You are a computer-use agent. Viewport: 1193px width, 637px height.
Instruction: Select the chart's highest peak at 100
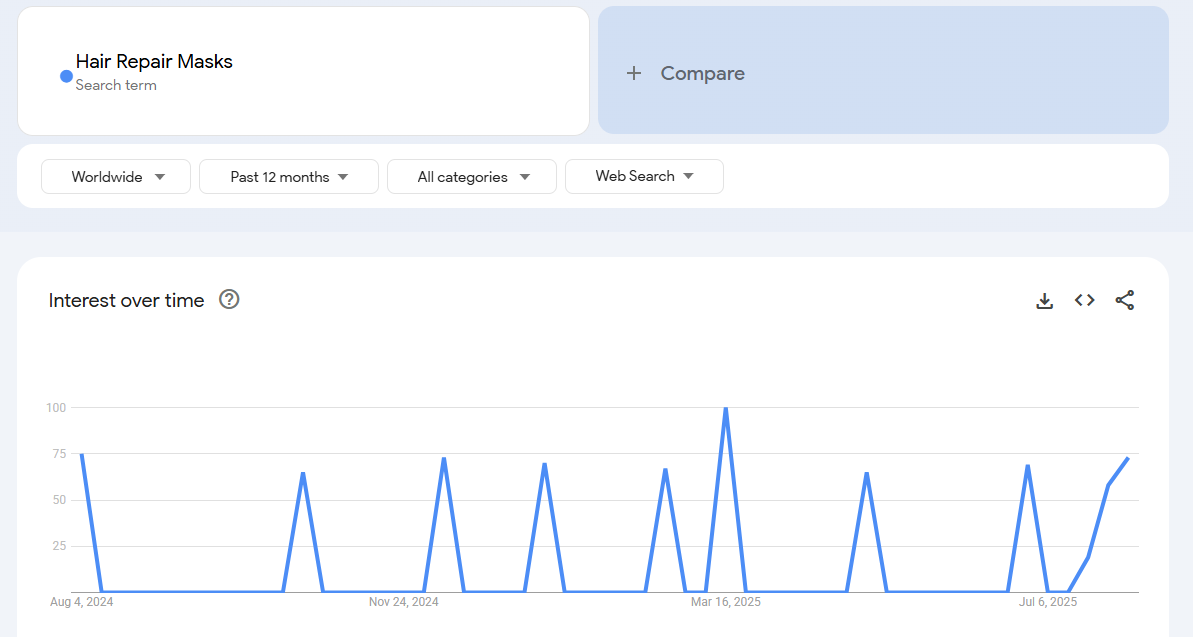(725, 408)
